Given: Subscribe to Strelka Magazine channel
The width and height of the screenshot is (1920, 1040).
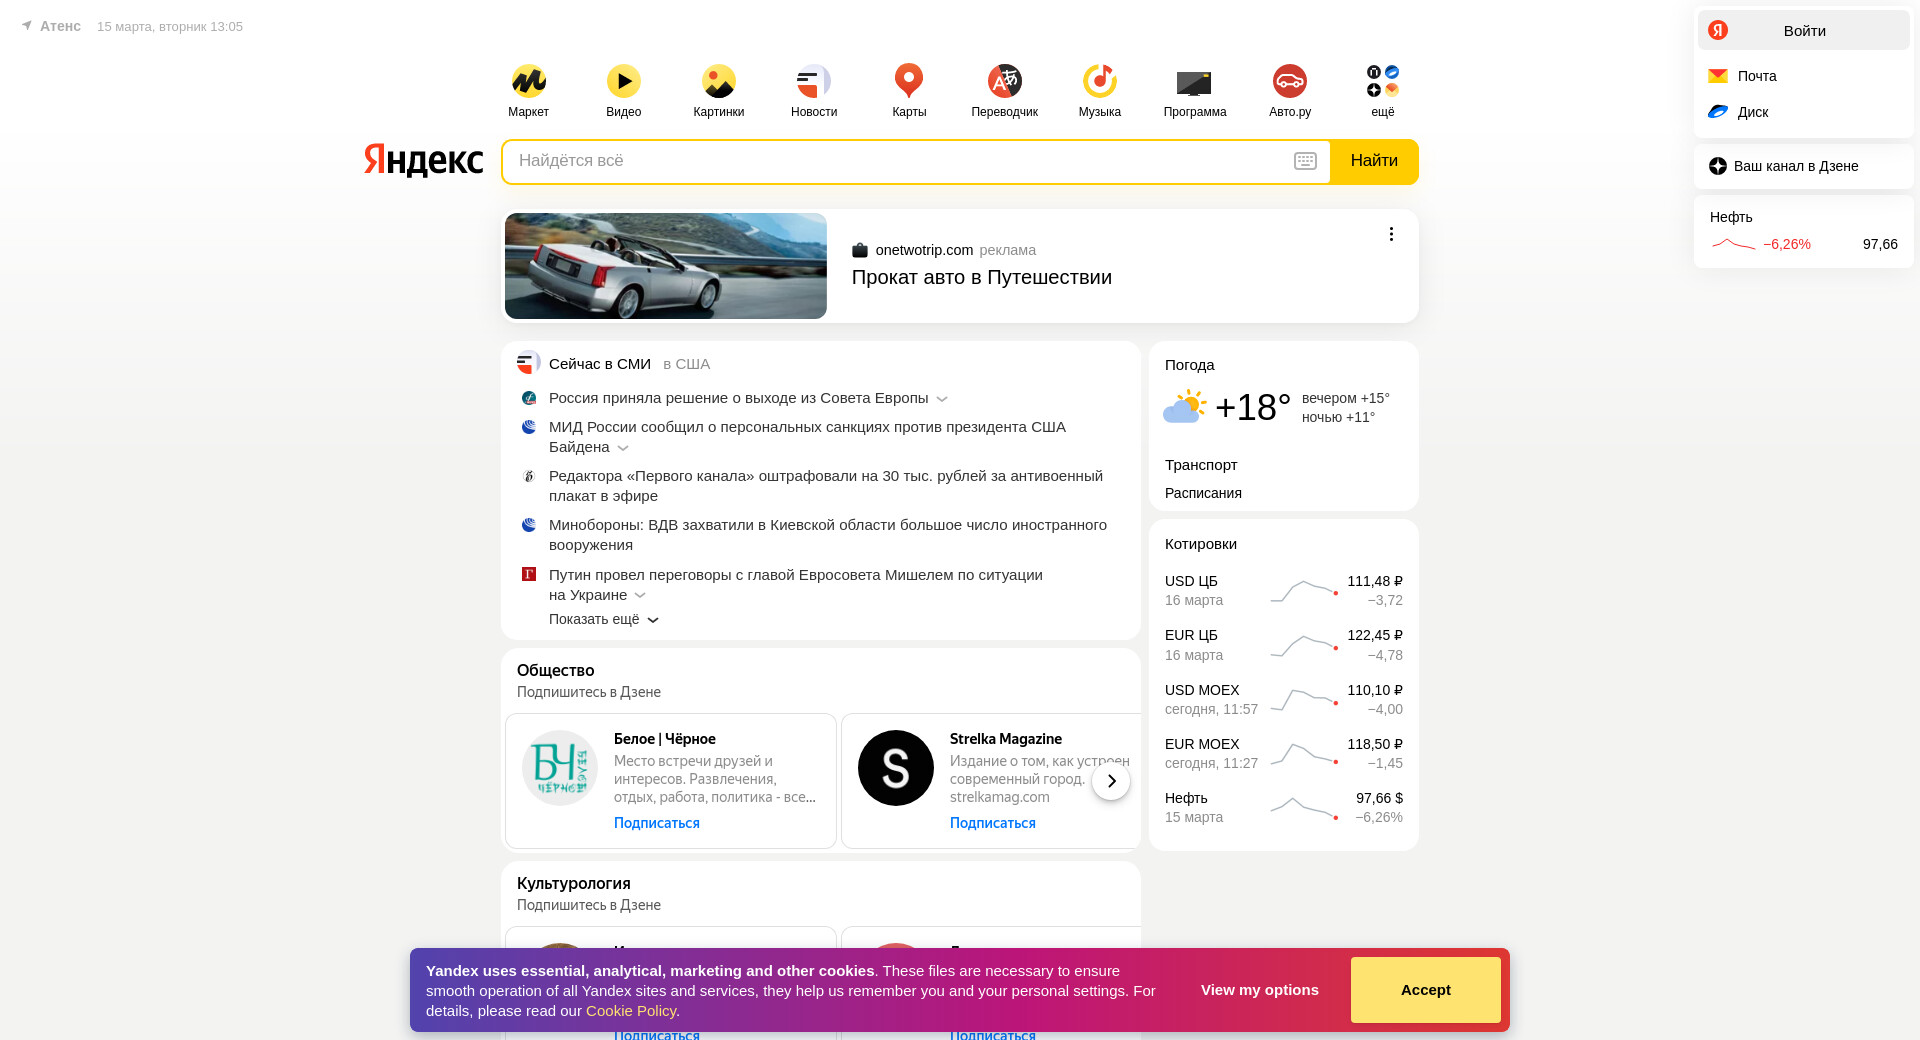Looking at the screenshot, I should click(993, 823).
